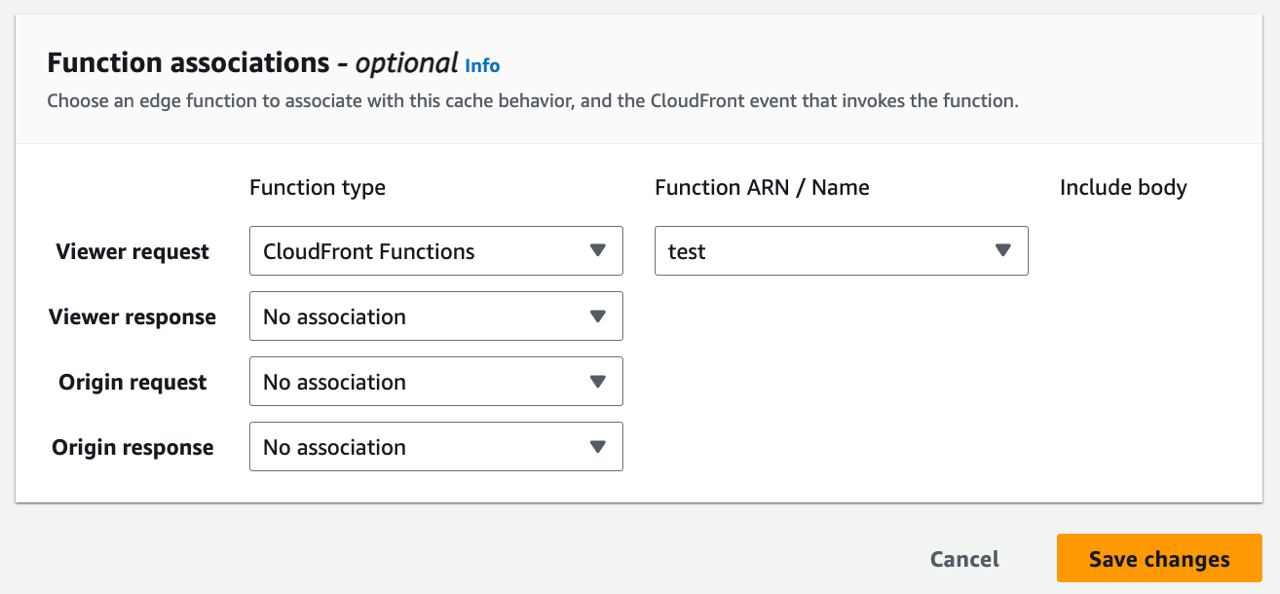Viewport: 1280px width, 594px height.
Task: Click the Function type column header
Action: click(x=317, y=188)
